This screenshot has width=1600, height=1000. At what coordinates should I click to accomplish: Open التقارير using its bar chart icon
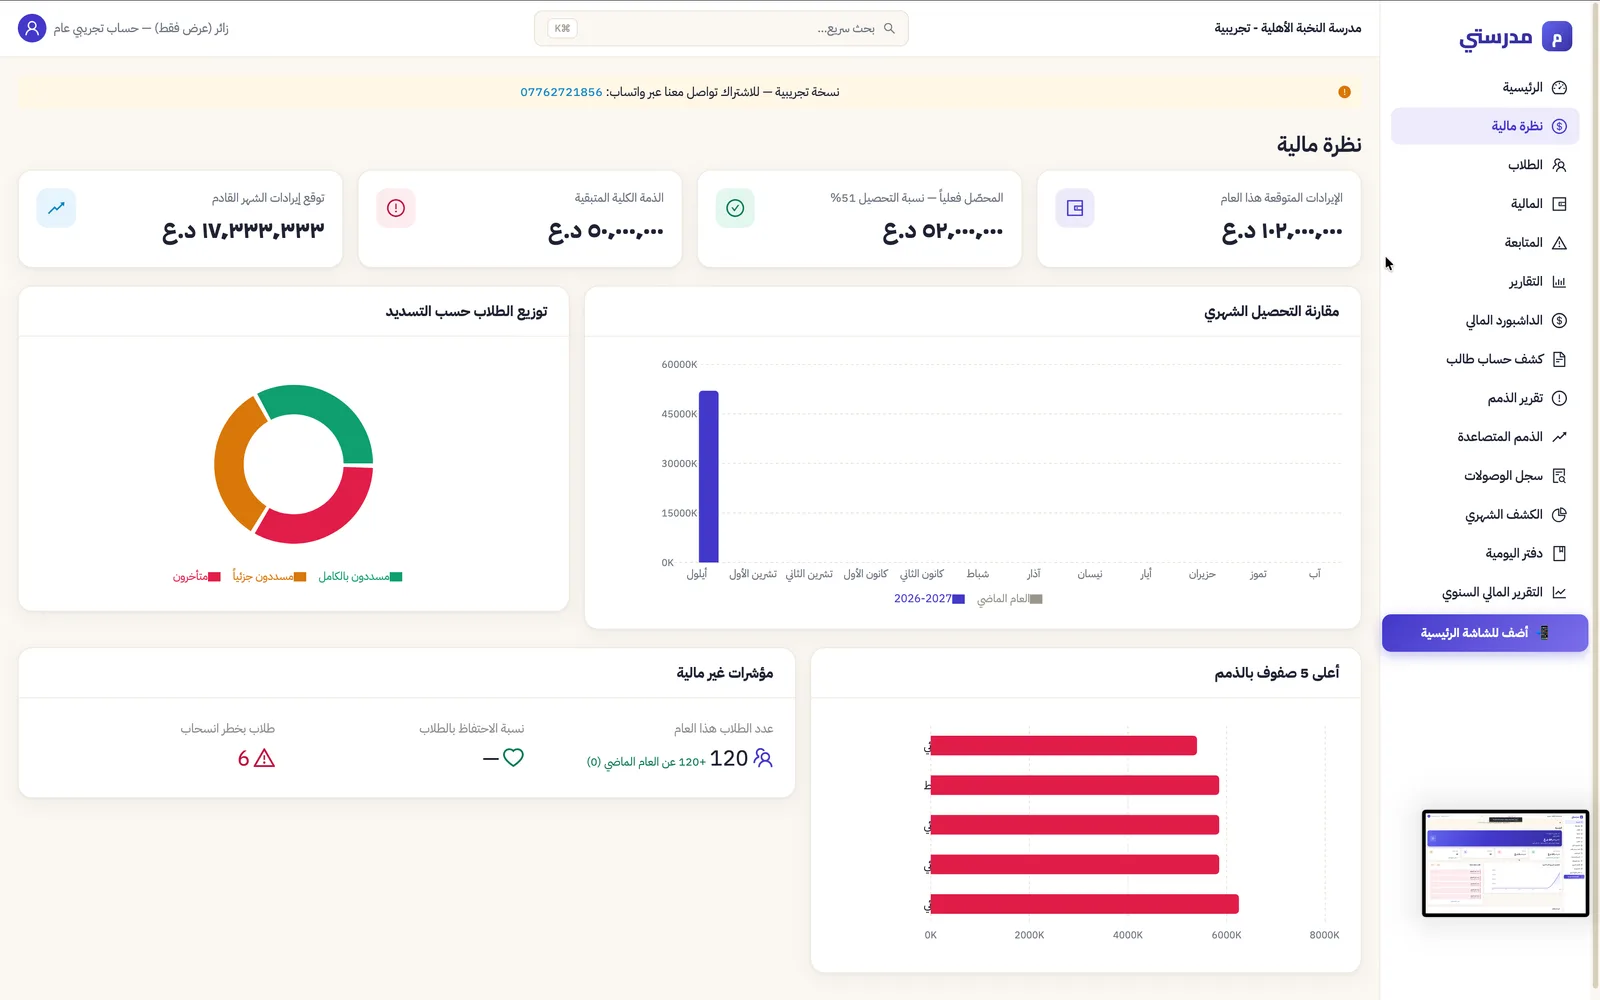(1559, 282)
